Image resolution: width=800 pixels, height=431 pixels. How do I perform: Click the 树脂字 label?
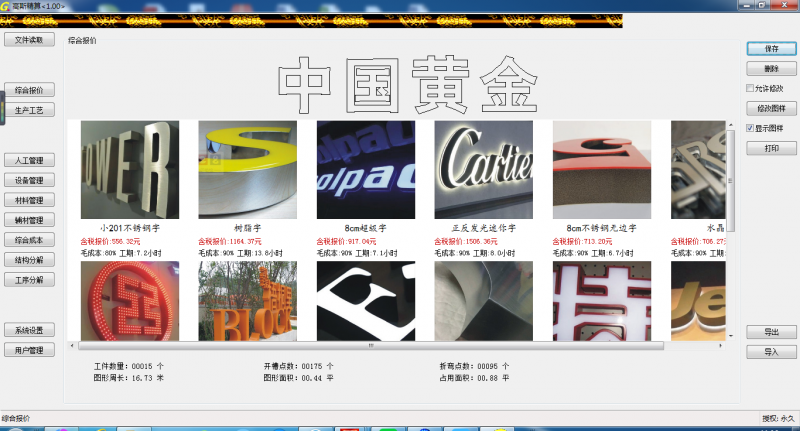247,229
